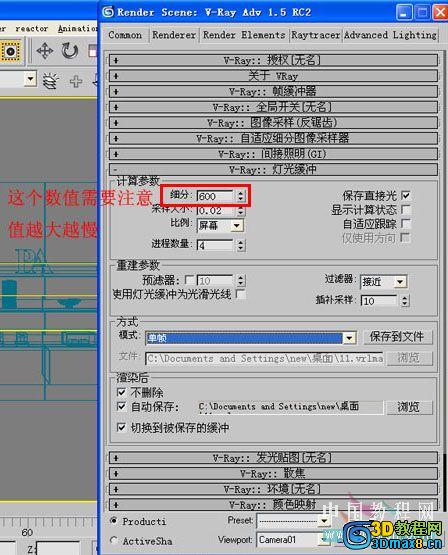Uncheck the 切换到被保存的缓冲 checkbox
This screenshot has height=555, width=448.
121,428
